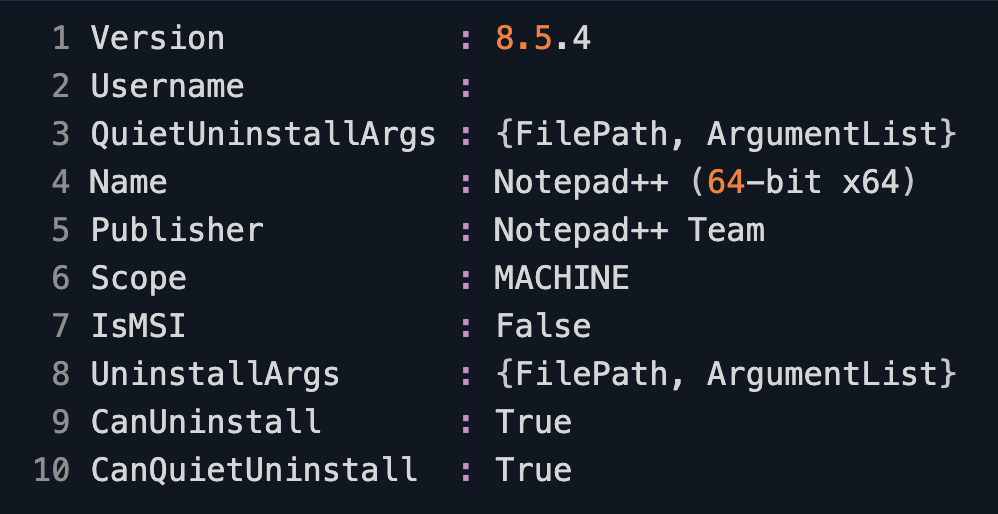Click line number 10 in the gutter
The width and height of the screenshot is (998, 514).
(x=51, y=470)
